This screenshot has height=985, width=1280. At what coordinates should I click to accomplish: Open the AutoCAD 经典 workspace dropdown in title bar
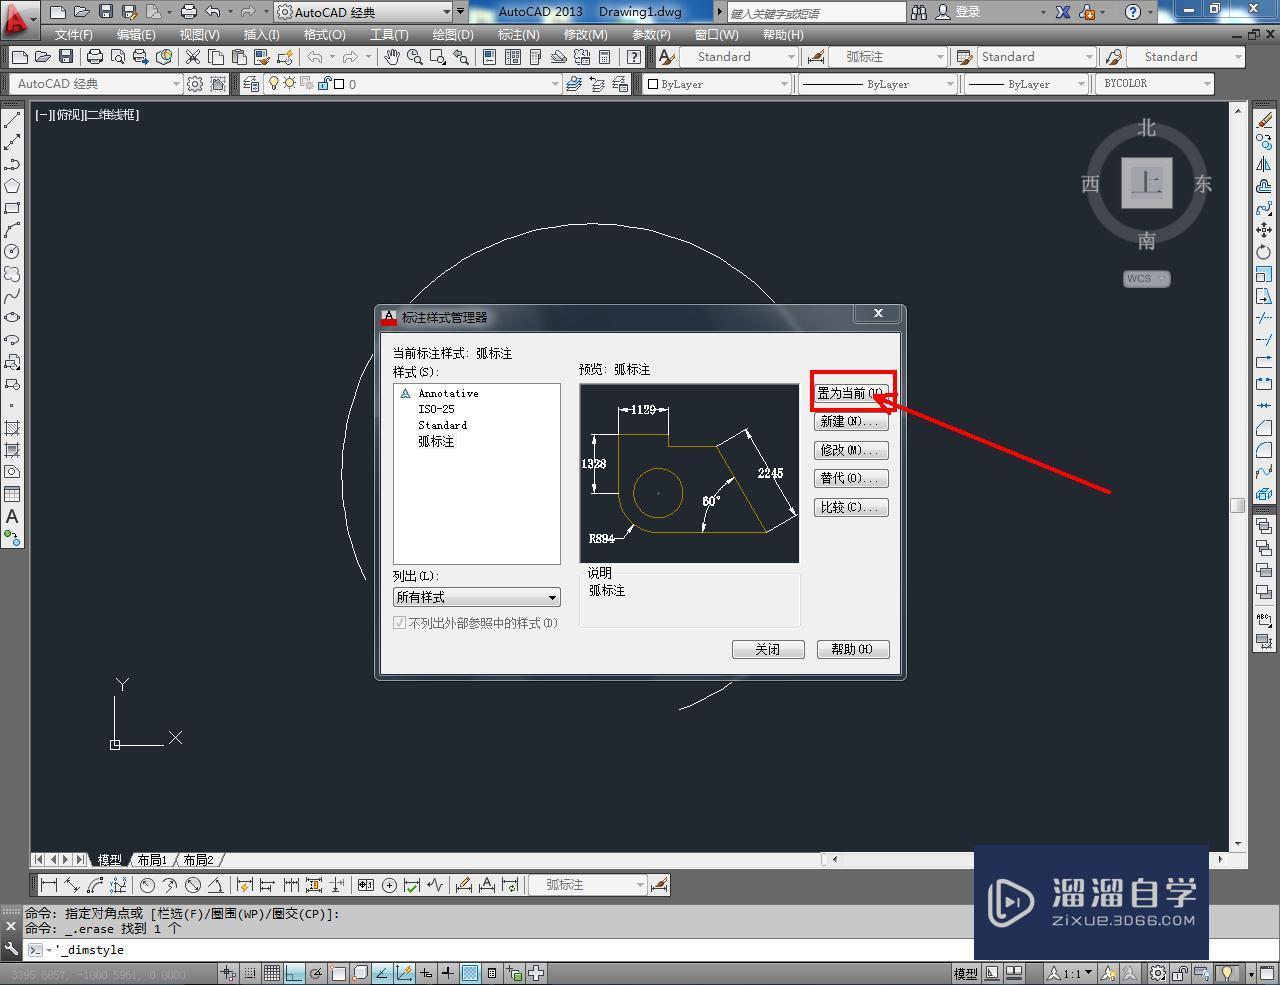pos(361,12)
